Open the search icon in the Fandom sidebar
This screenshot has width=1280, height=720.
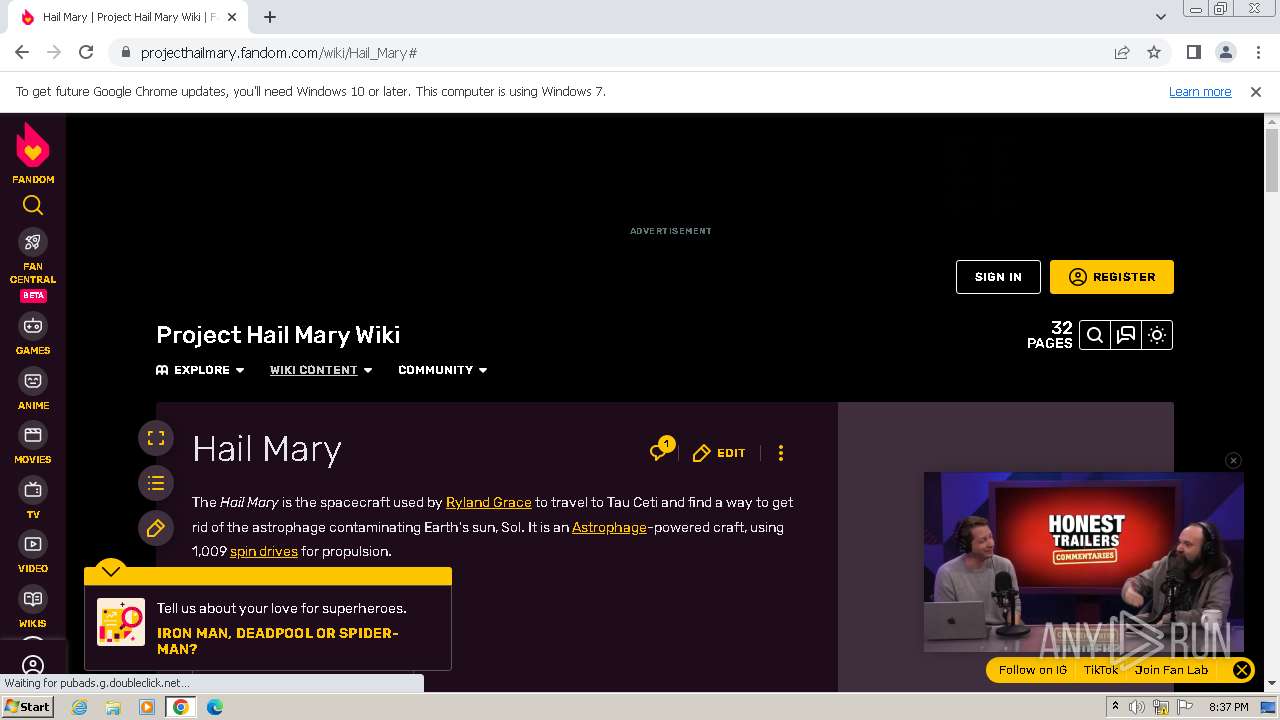(33, 205)
